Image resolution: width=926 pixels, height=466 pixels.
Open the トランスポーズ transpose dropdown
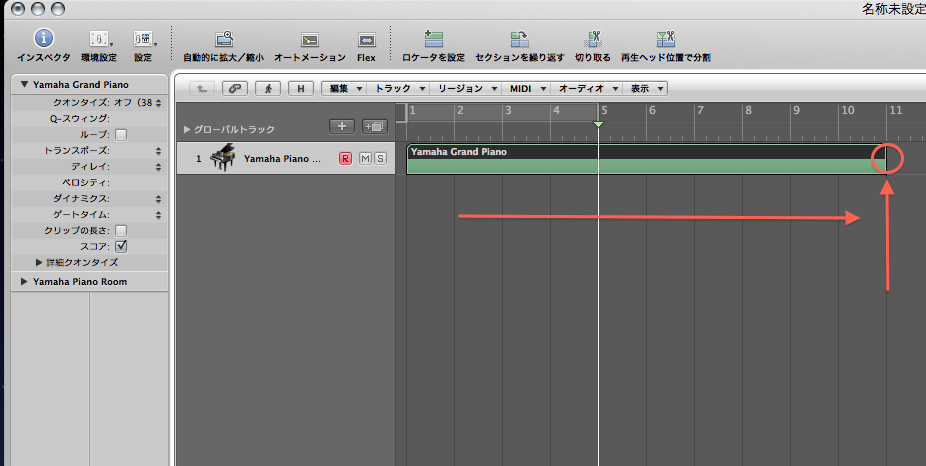pos(158,151)
